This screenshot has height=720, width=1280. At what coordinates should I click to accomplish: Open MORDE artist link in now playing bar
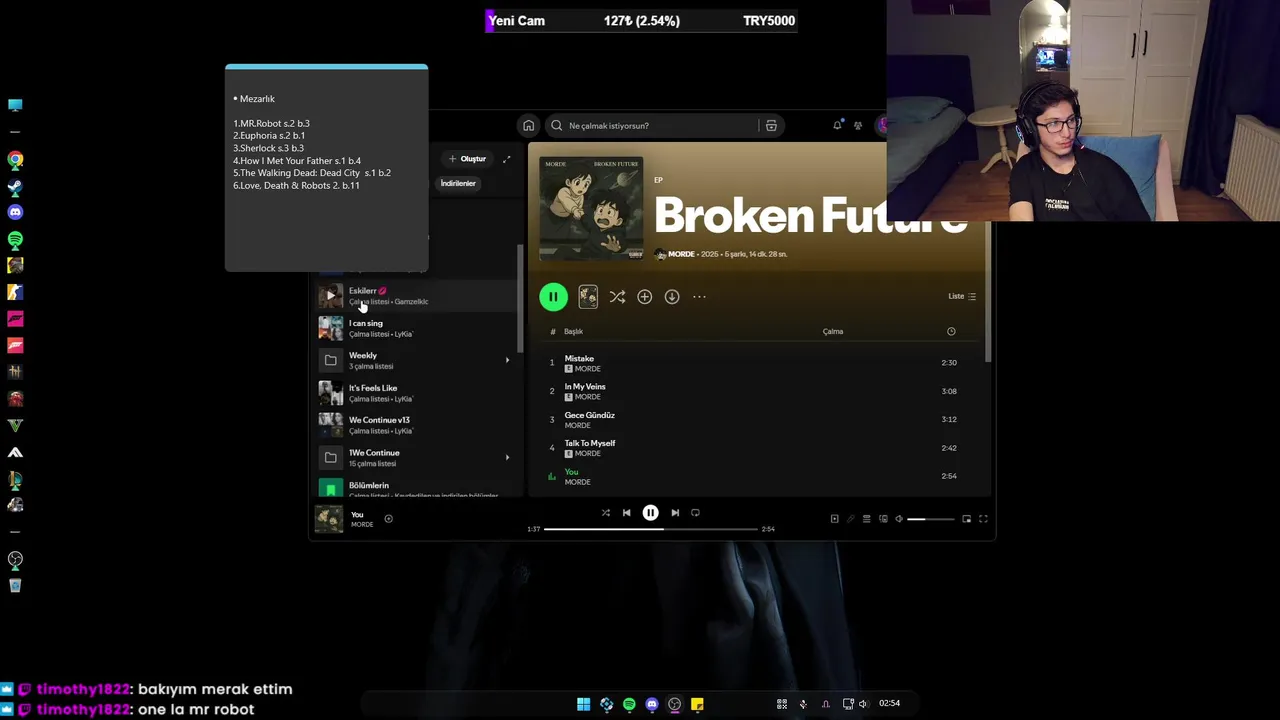tap(362, 524)
